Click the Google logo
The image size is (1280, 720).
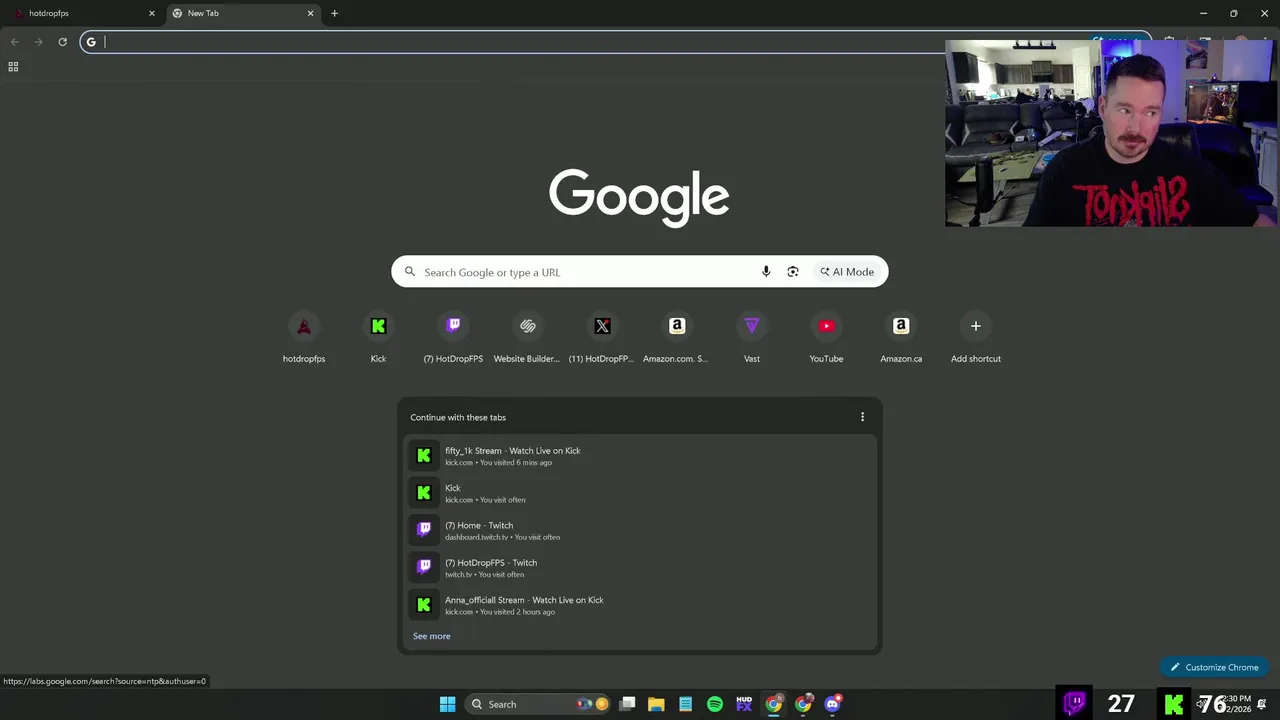click(x=639, y=197)
